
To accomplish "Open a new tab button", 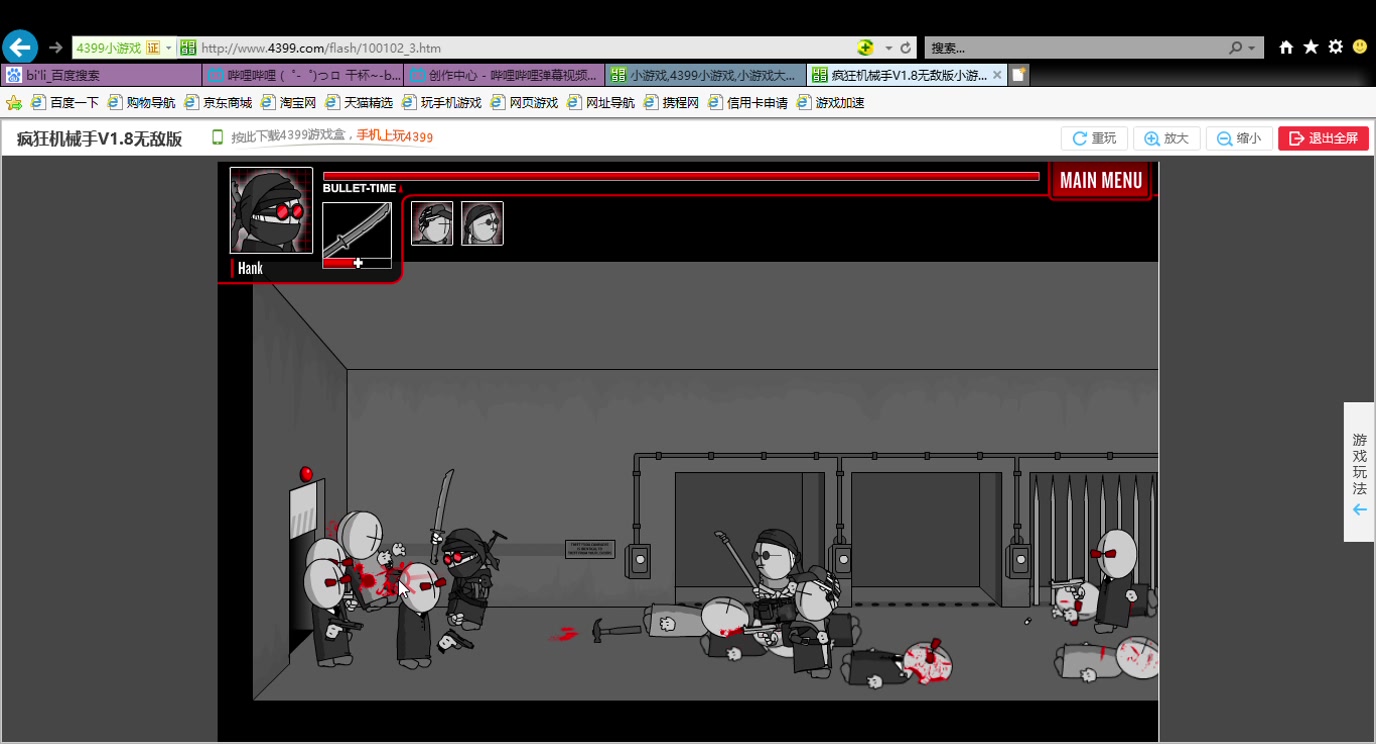I will 1019,75.
